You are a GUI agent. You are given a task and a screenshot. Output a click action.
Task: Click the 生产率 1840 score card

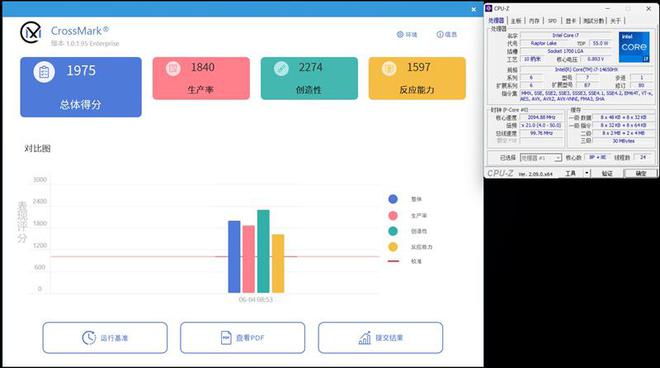click(201, 78)
